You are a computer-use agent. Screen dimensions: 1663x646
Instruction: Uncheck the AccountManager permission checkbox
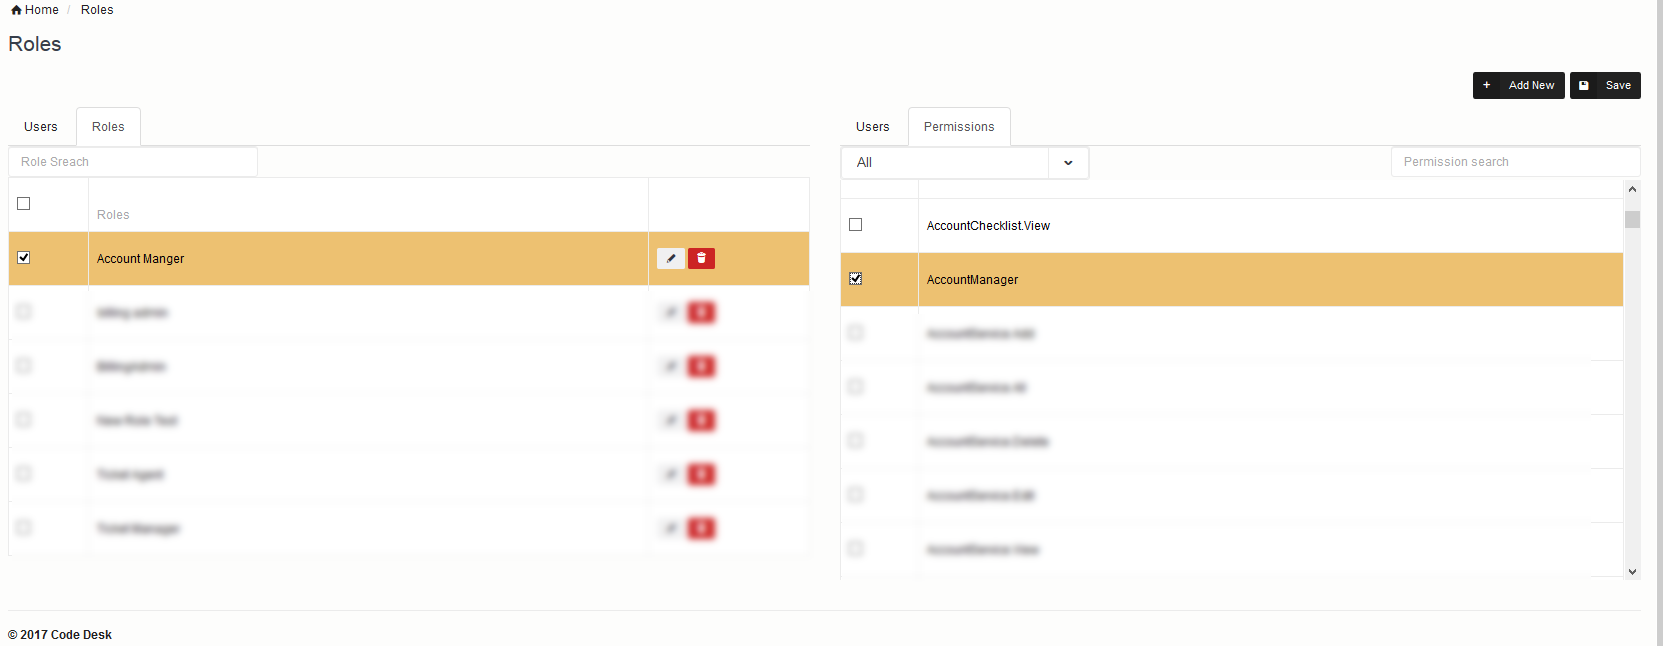coord(856,279)
